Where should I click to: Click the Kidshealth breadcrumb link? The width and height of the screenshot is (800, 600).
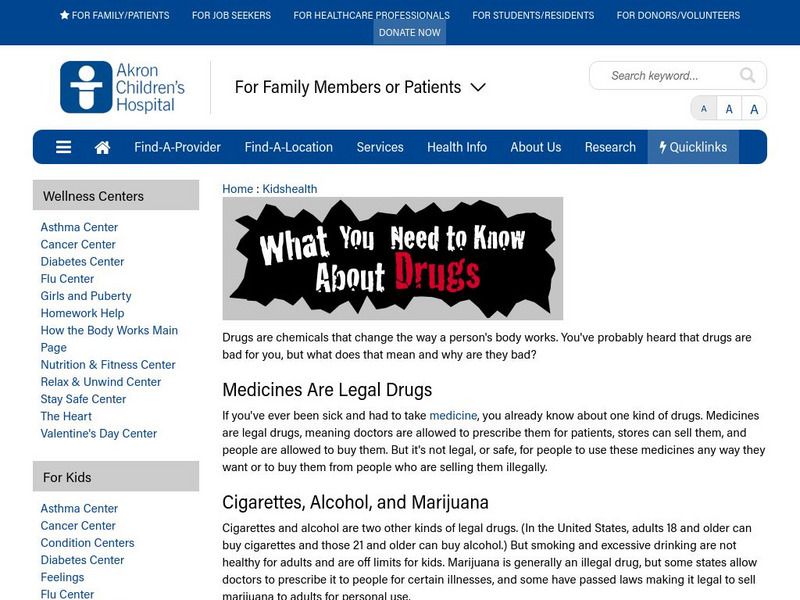point(290,189)
